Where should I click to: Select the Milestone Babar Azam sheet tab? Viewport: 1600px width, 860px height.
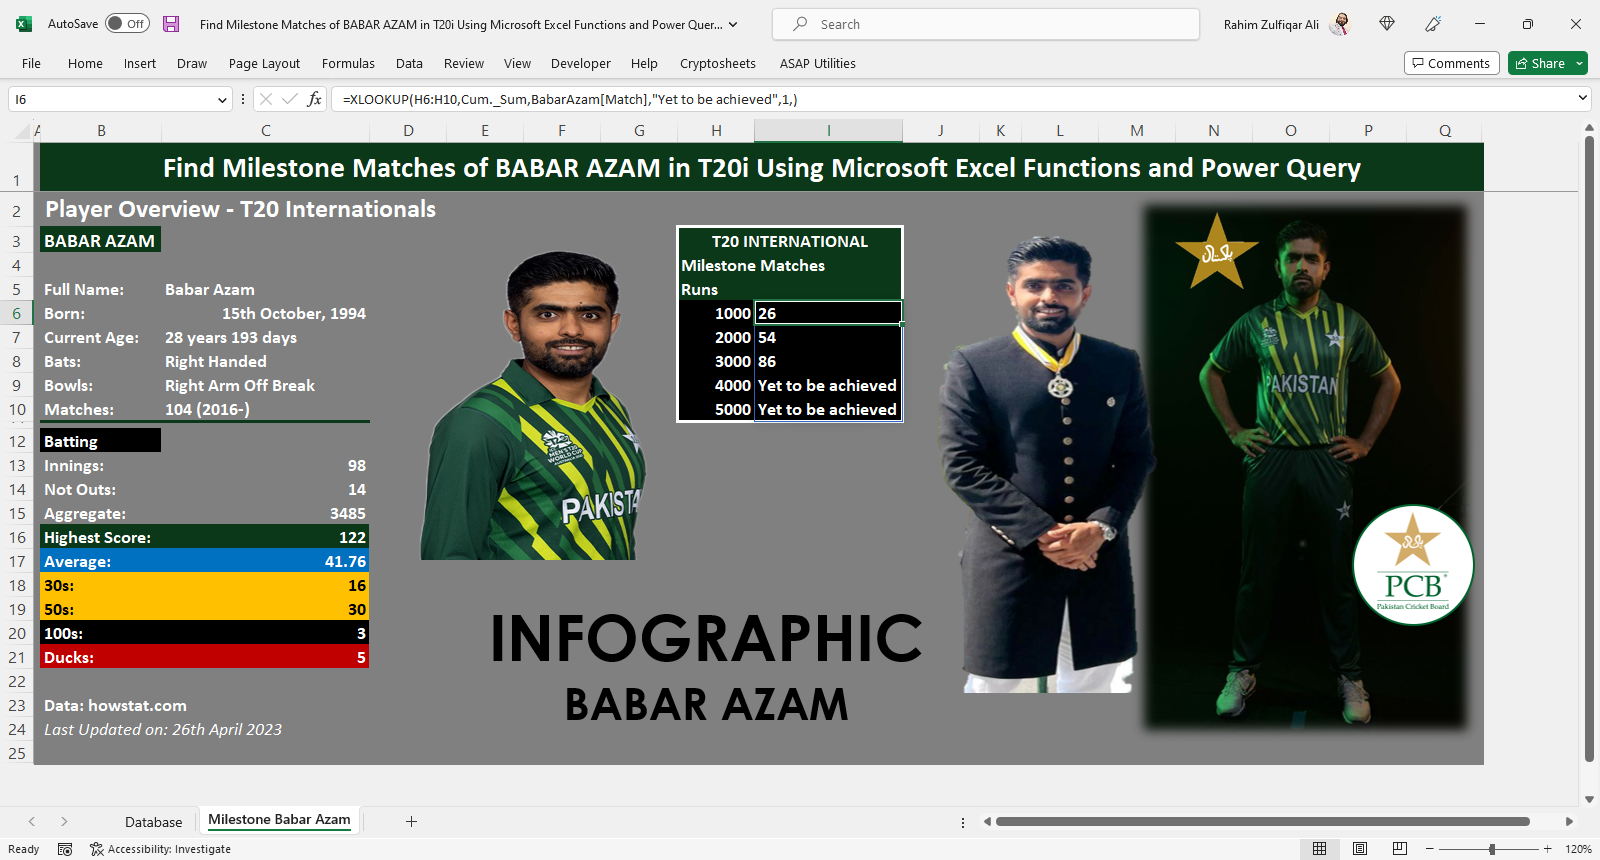(x=279, y=820)
